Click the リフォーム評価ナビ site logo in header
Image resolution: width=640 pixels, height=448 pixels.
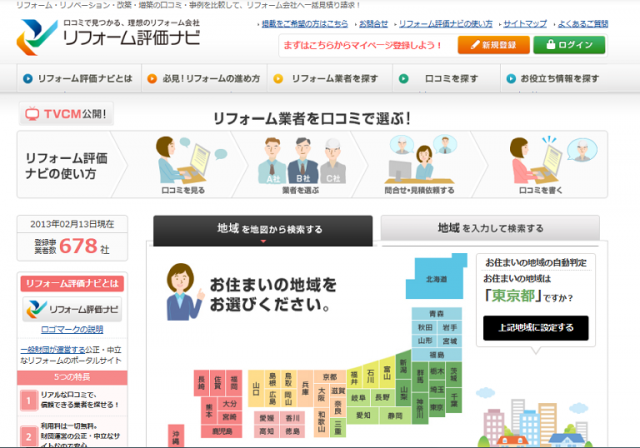(x=110, y=36)
